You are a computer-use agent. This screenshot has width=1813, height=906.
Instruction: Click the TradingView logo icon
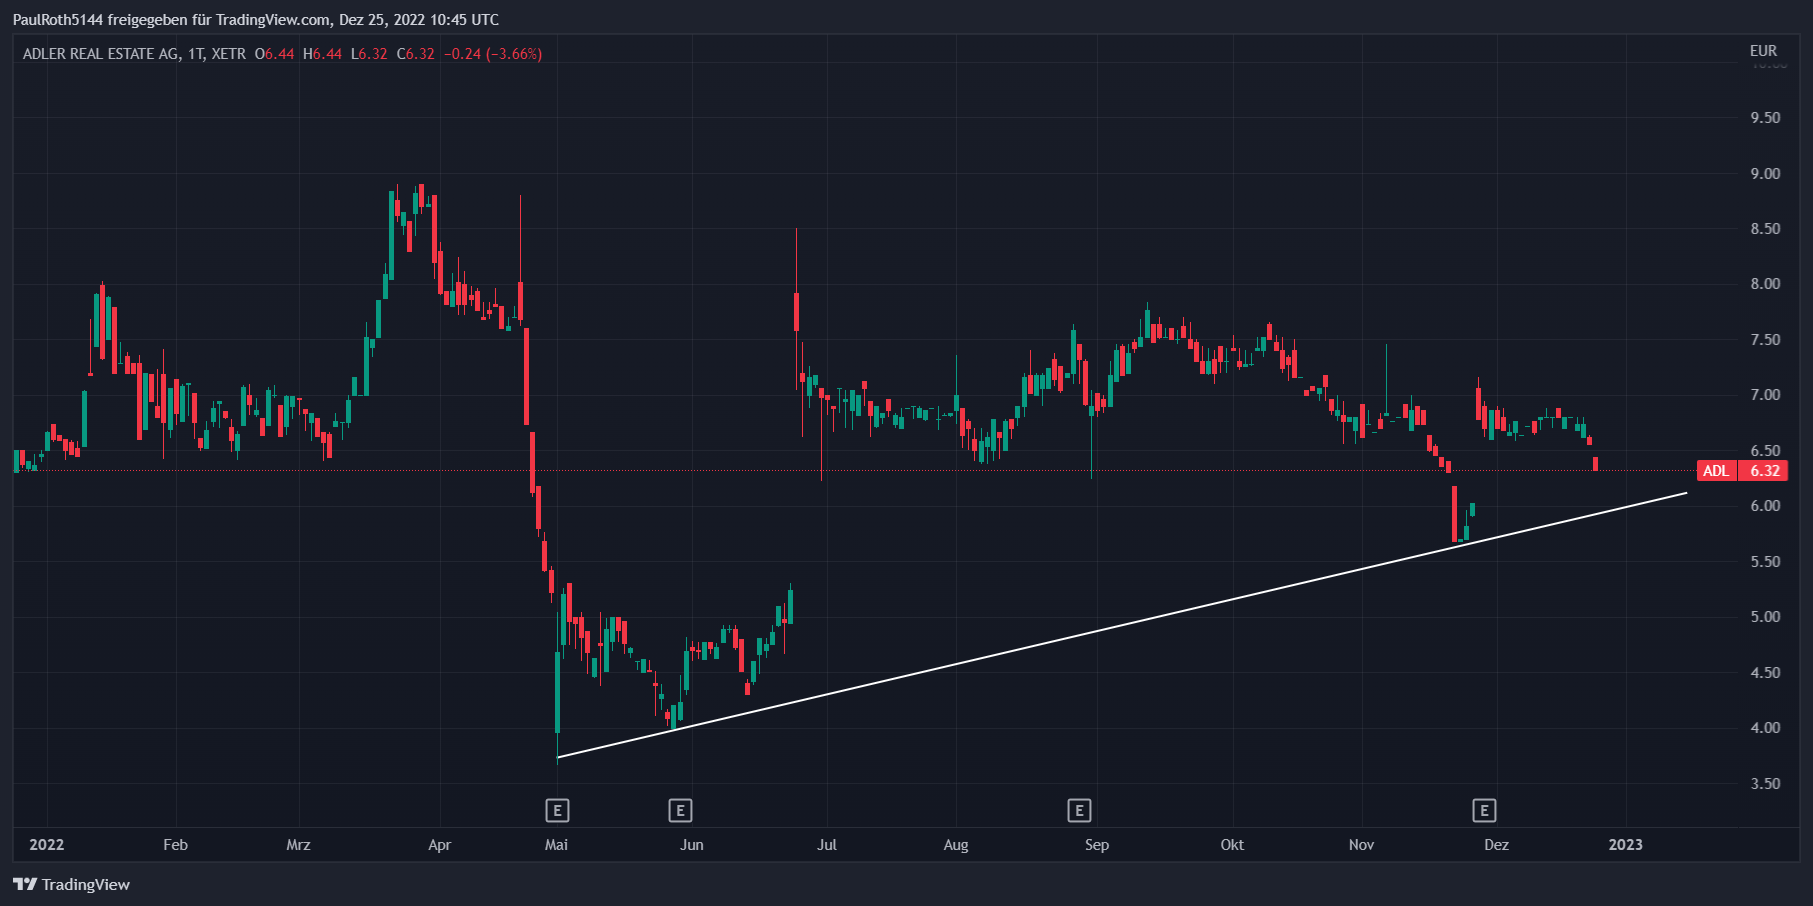[x=25, y=884]
